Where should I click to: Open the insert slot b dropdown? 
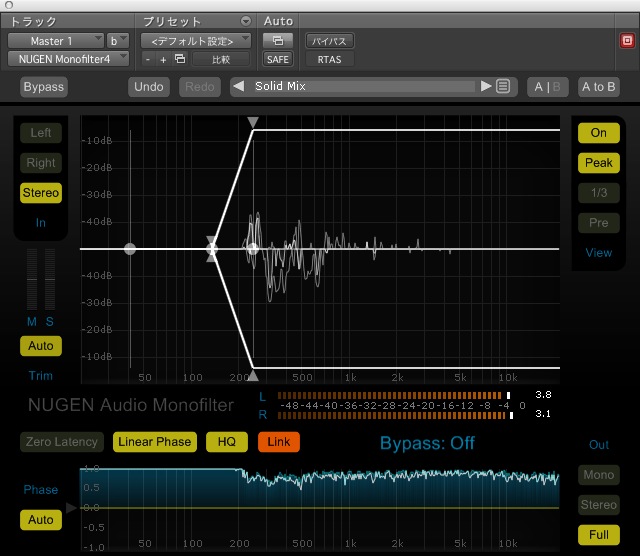coord(118,41)
